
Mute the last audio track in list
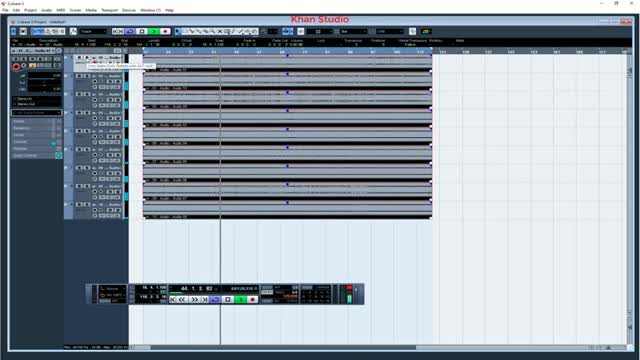(79, 204)
